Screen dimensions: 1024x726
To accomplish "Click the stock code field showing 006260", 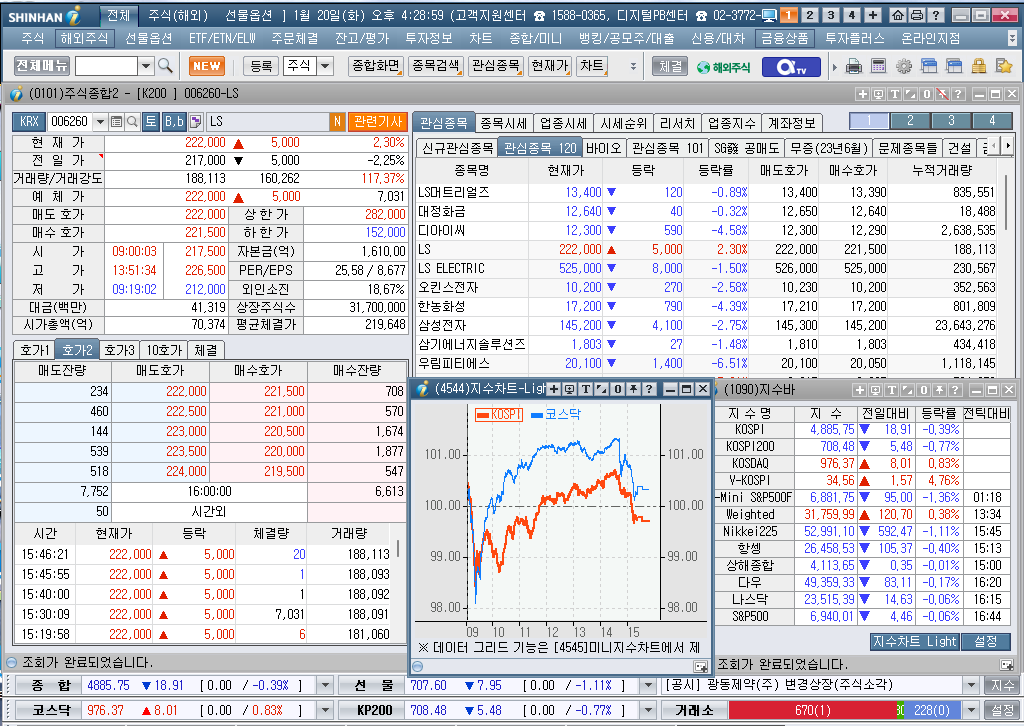I will pyautogui.click(x=70, y=121).
